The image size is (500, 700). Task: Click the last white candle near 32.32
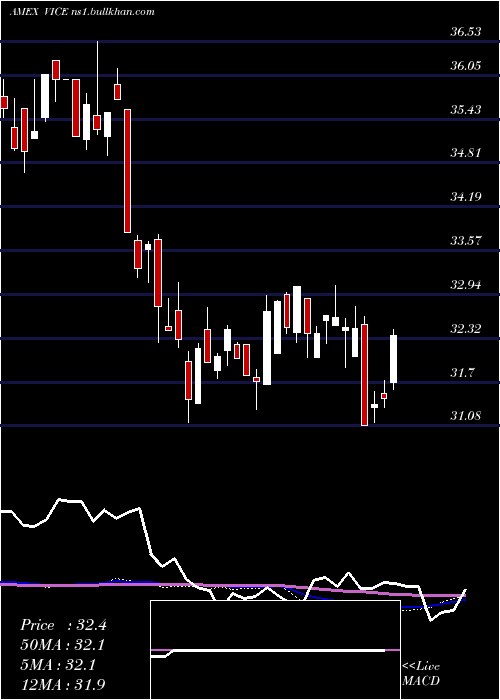click(393, 359)
